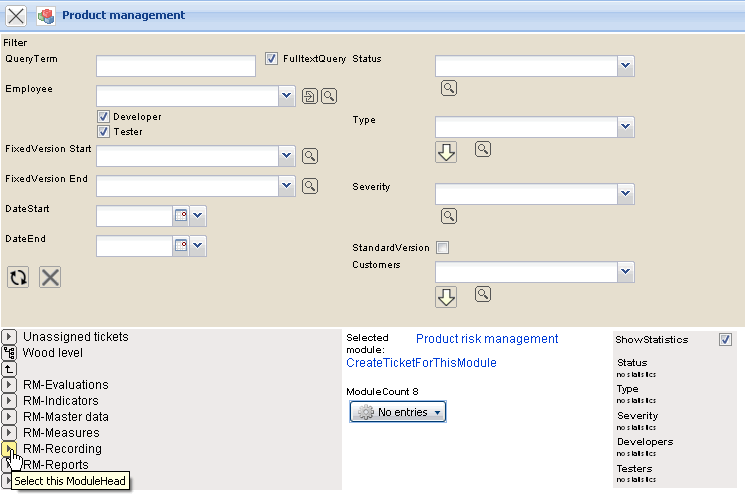Click the magnifier icon under Severity
The image size is (745, 496).
(449, 215)
